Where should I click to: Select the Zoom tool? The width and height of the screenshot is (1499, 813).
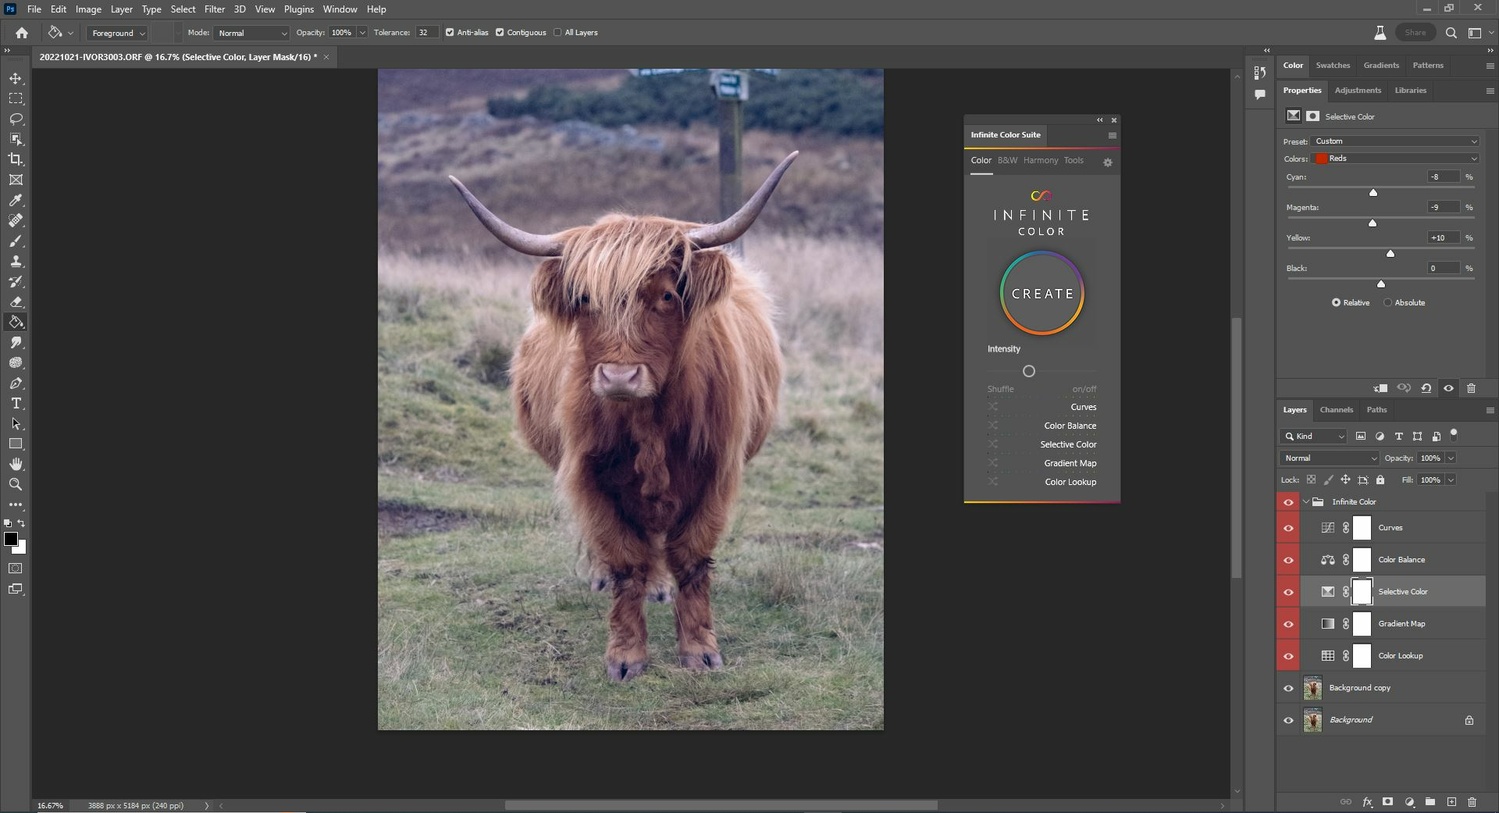click(x=15, y=484)
